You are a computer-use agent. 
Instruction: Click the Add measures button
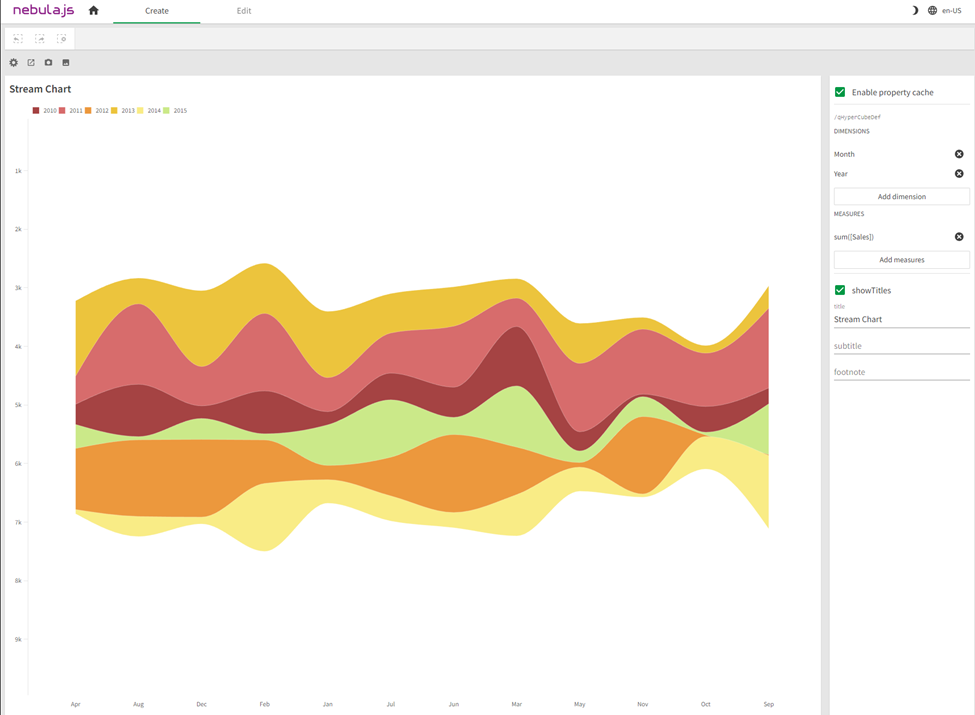pyautogui.click(x=901, y=259)
